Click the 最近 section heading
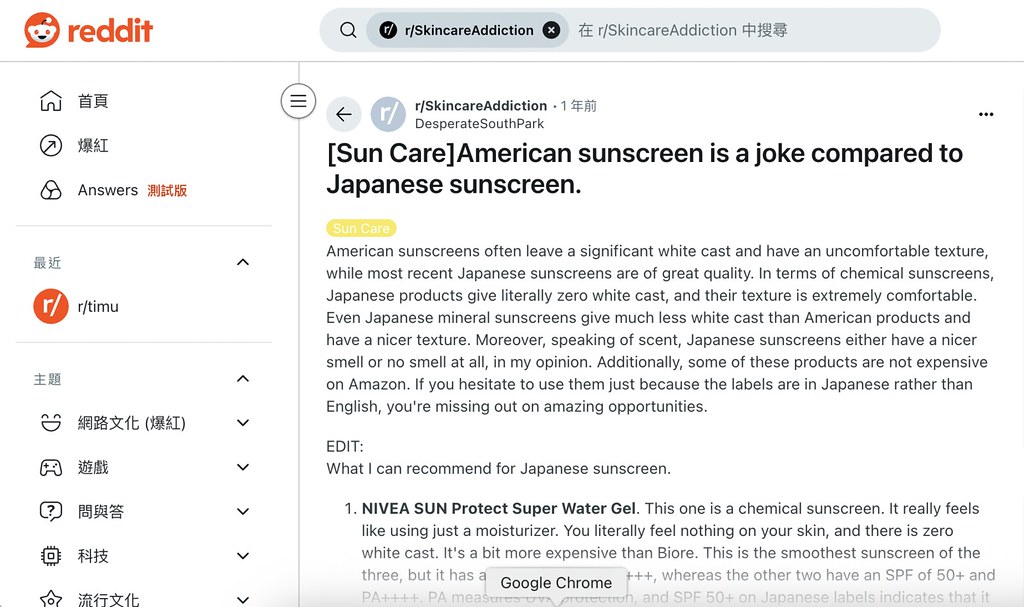The height and width of the screenshot is (607, 1024). 48,263
